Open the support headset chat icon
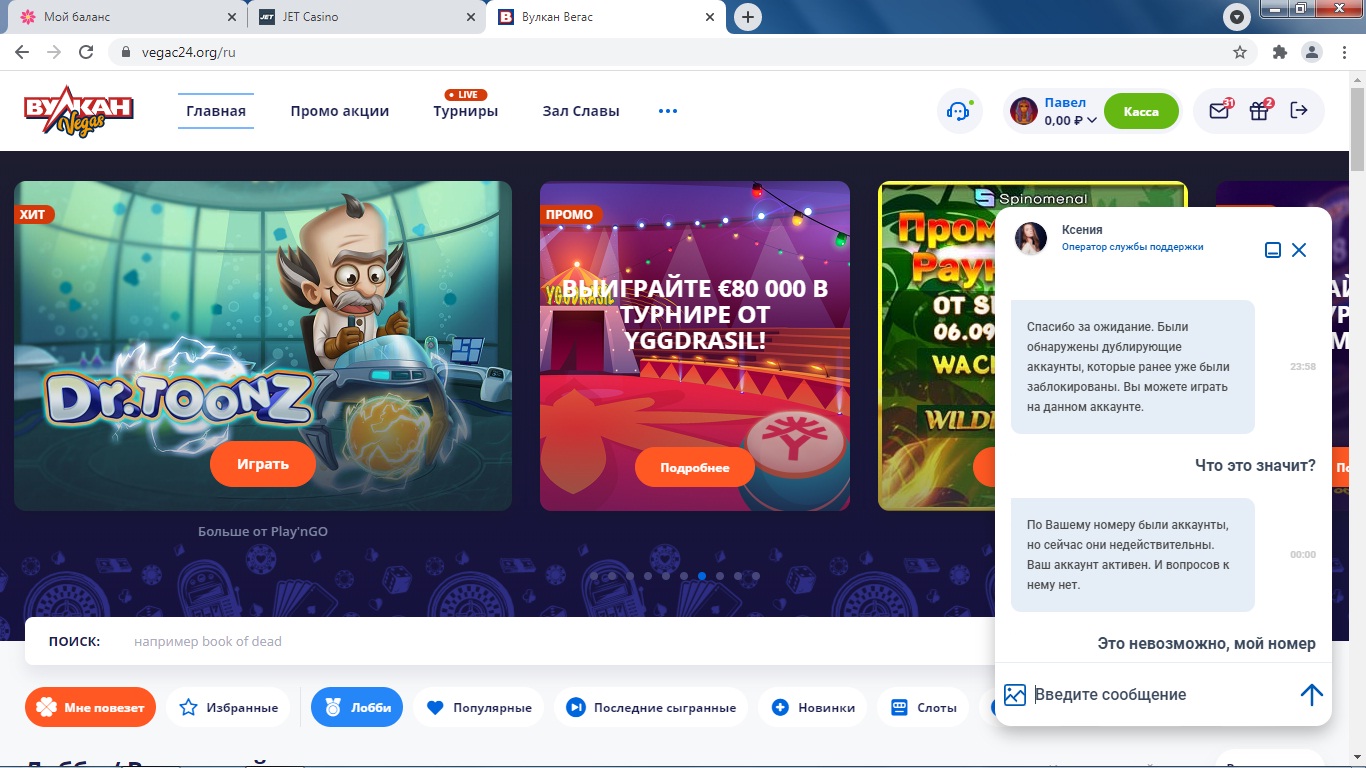 [x=959, y=111]
